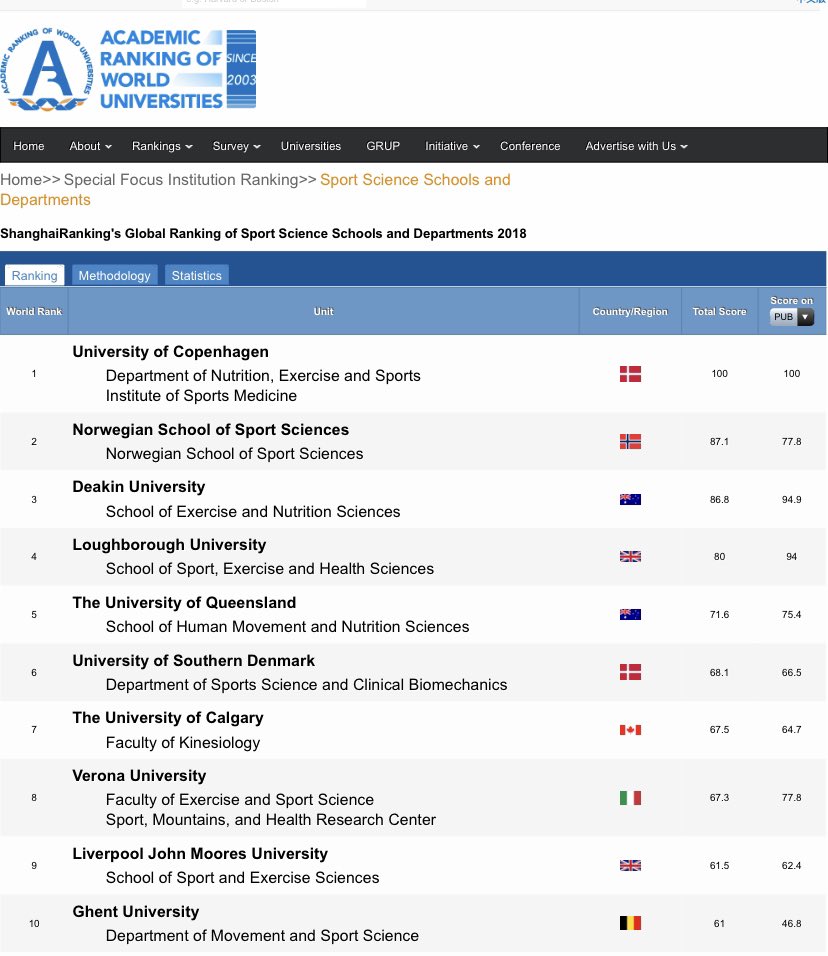Screen dimensions: 828x956
Task: Click Department of Movement and Sport Science
Action: click(262, 935)
